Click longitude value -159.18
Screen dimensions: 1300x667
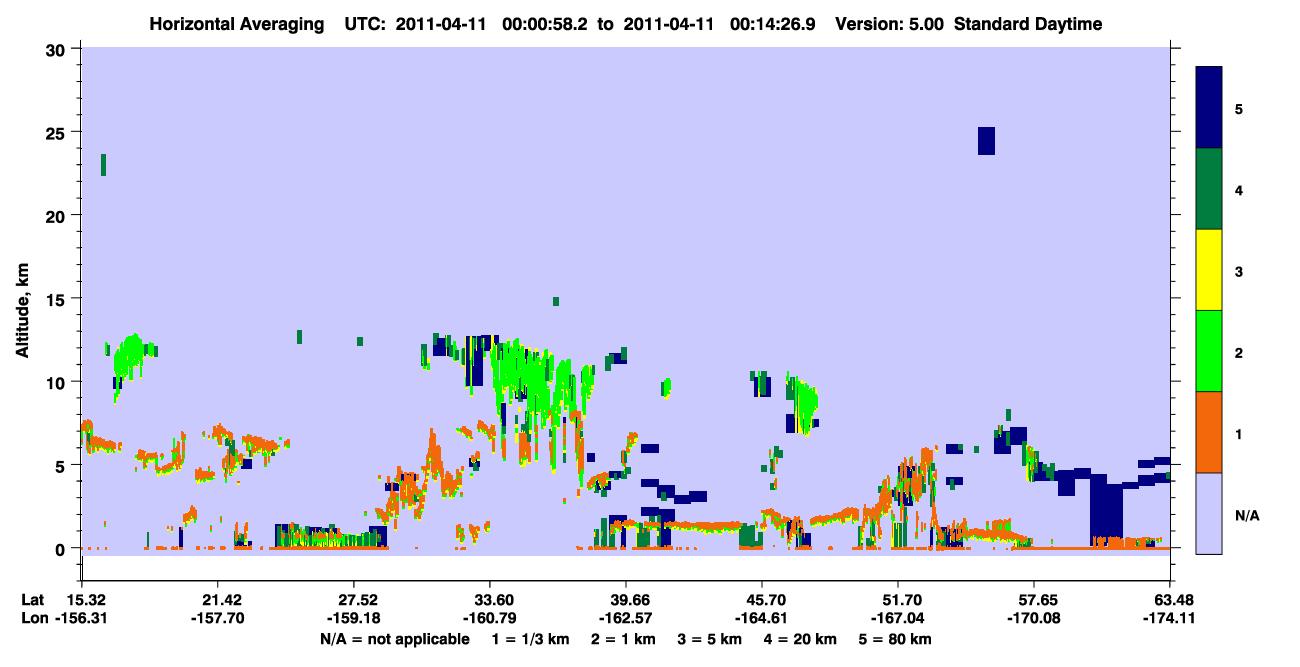tap(353, 618)
